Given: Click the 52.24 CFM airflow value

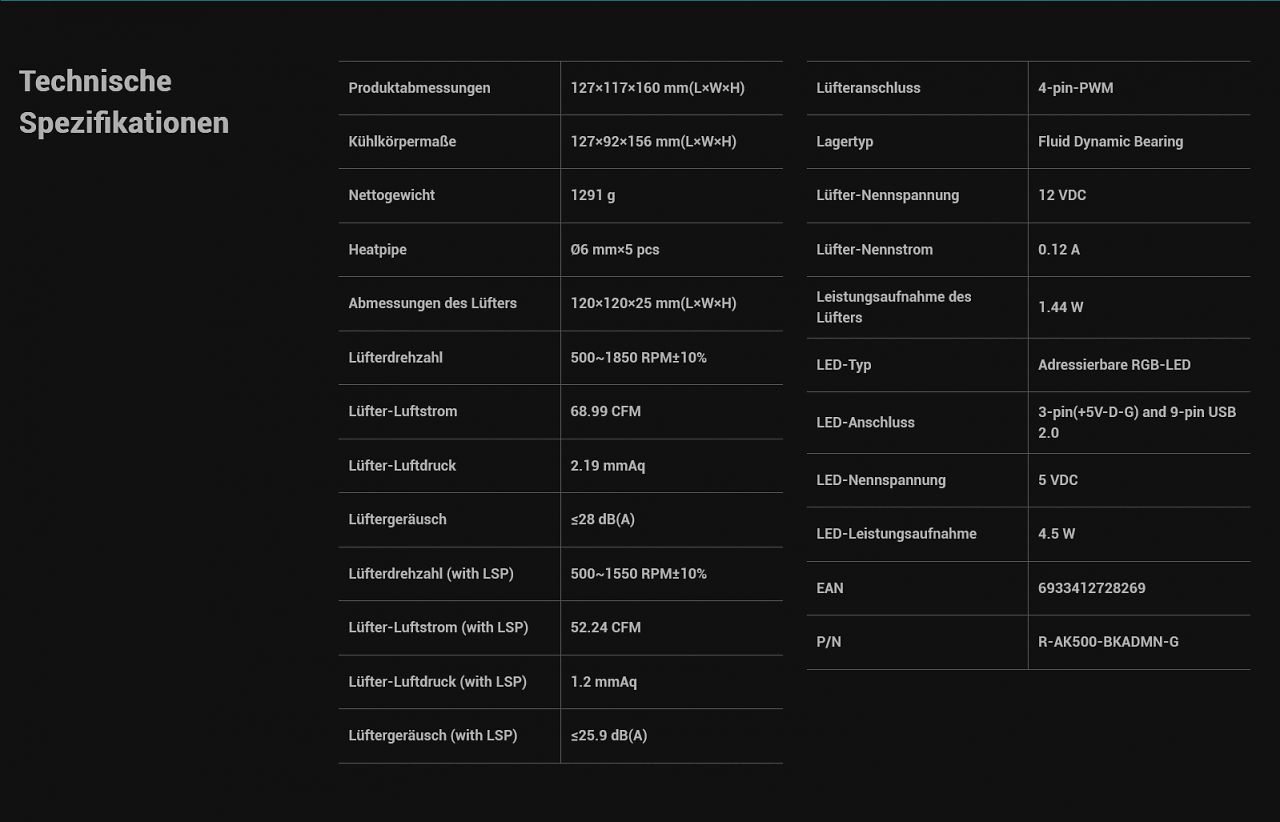Looking at the screenshot, I should [x=606, y=628].
